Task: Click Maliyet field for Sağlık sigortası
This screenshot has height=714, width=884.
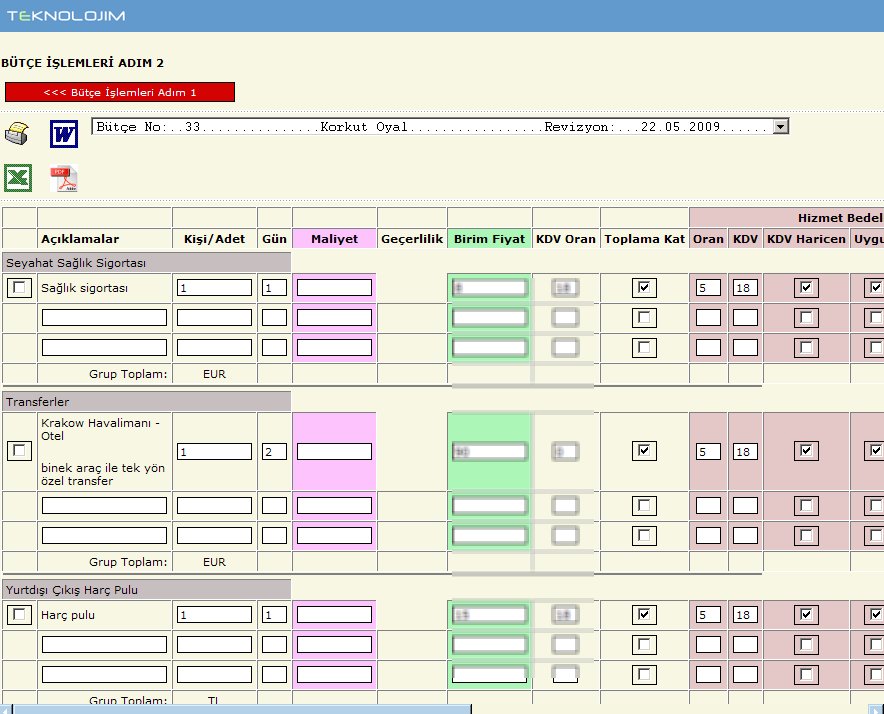Action: [334, 288]
